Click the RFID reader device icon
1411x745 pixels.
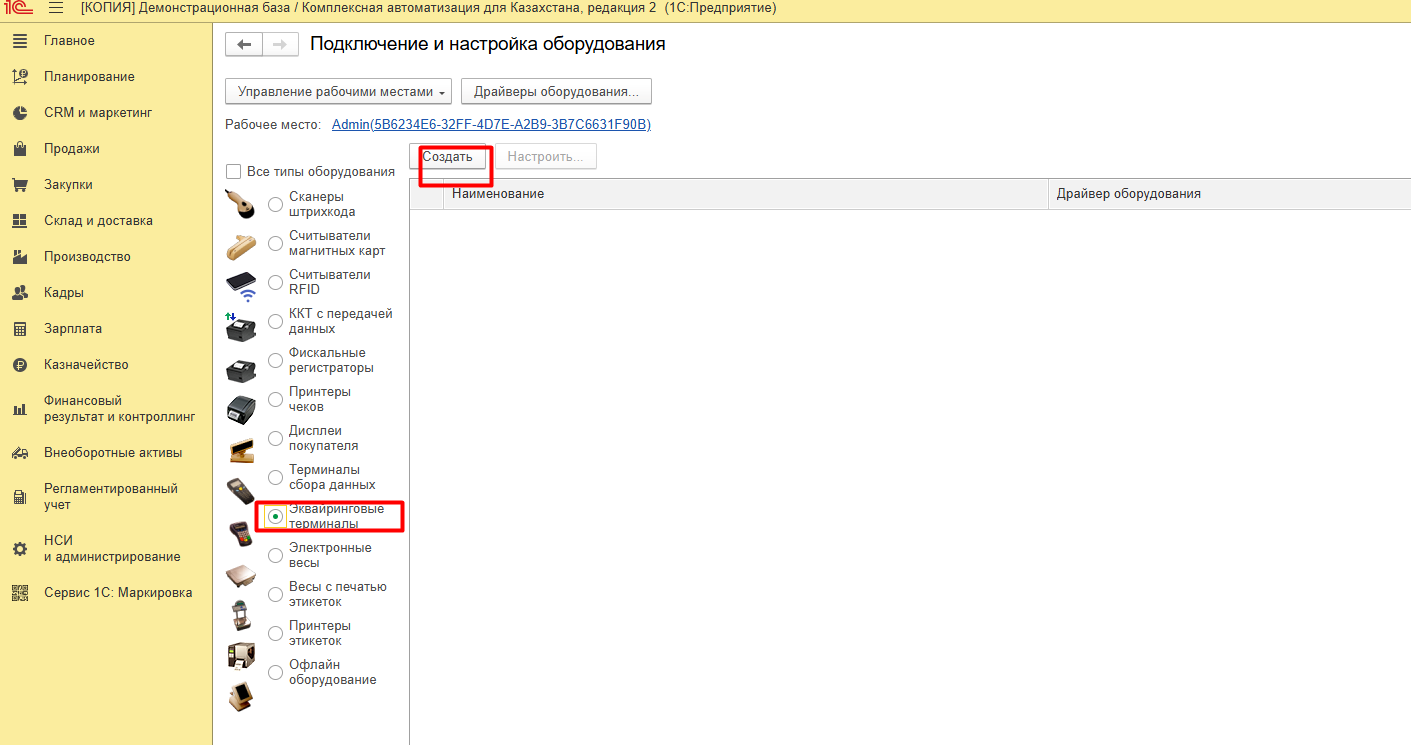pyautogui.click(x=241, y=285)
